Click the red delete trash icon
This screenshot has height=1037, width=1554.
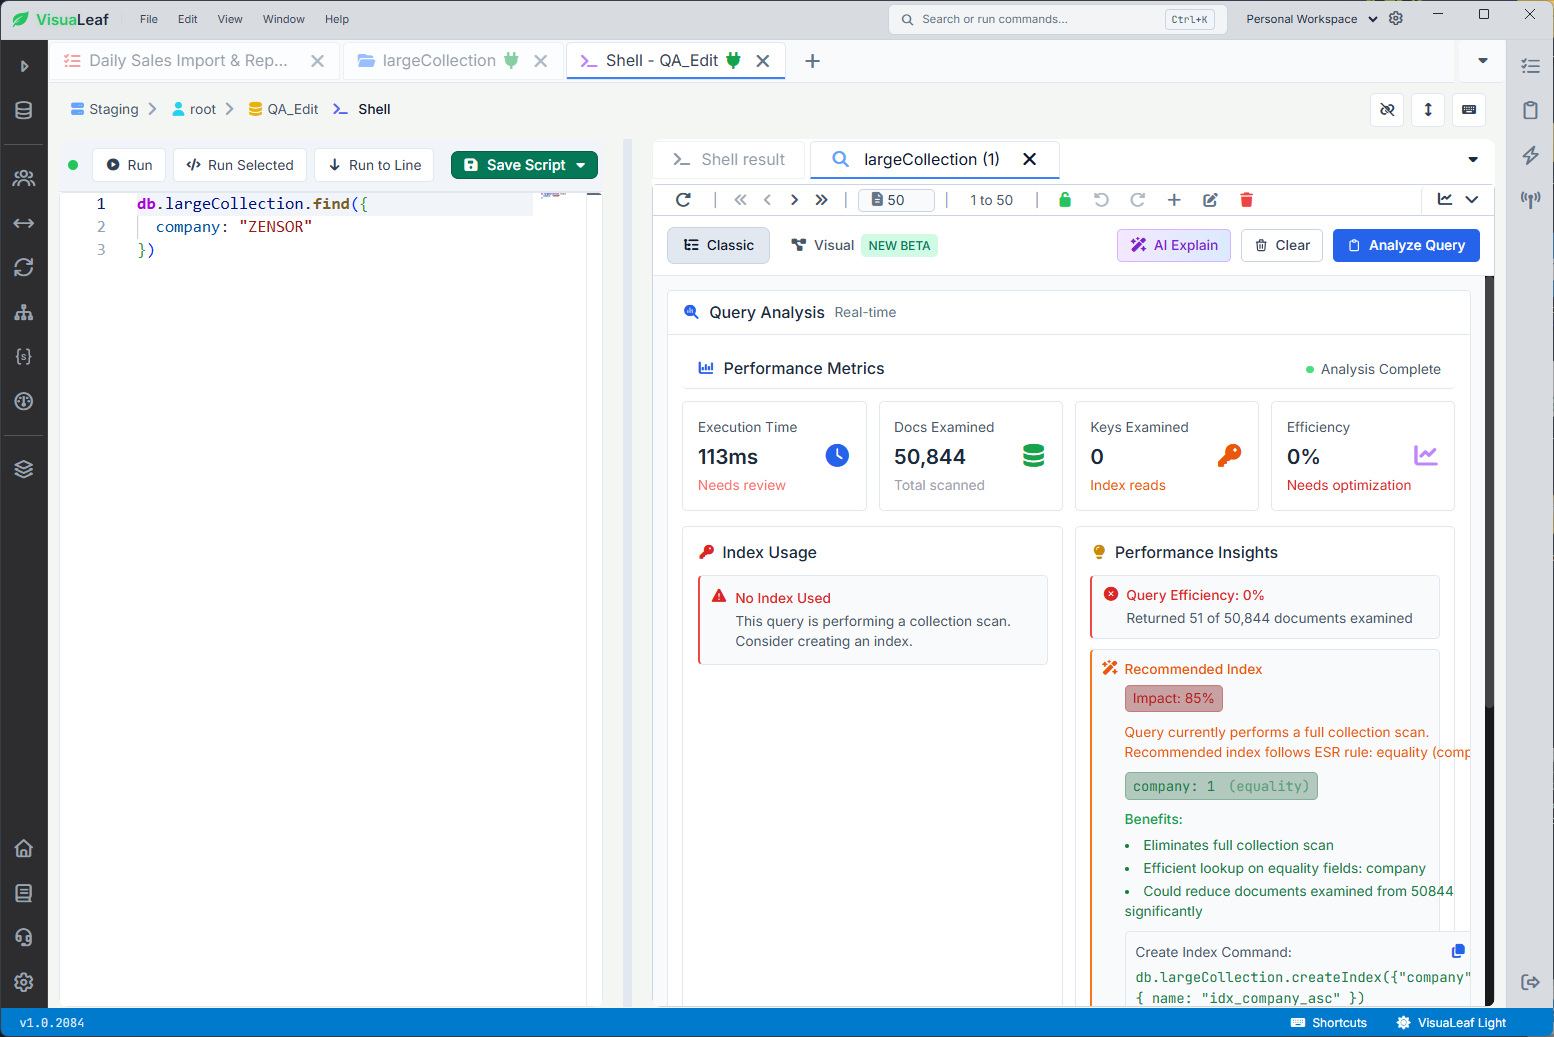pos(1246,200)
